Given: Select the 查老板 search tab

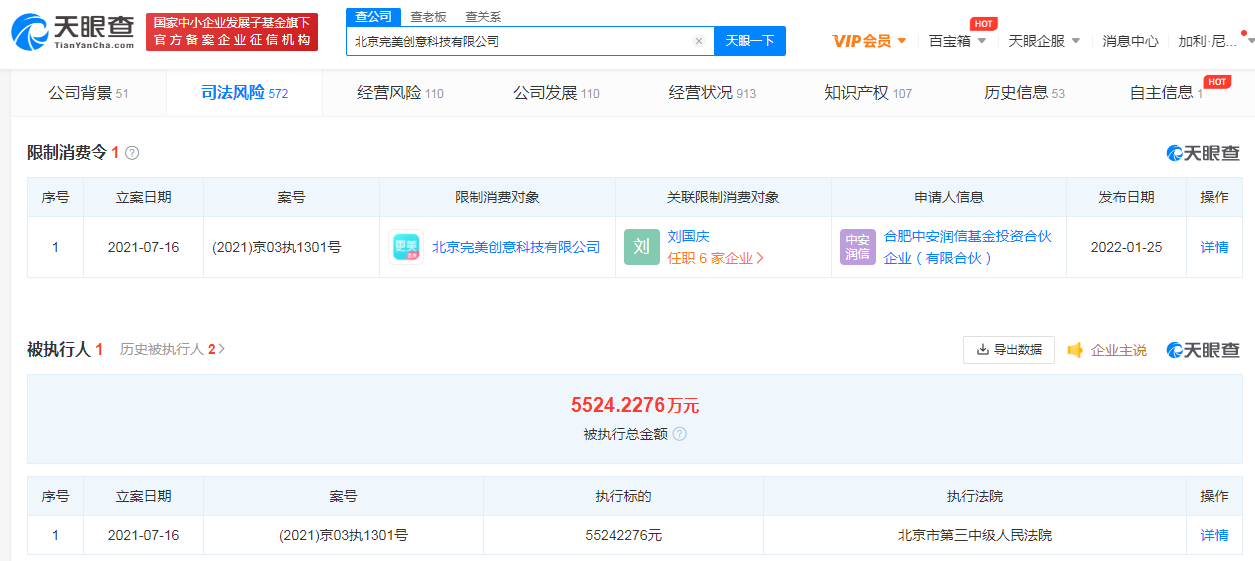Looking at the screenshot, I should 428,17.
